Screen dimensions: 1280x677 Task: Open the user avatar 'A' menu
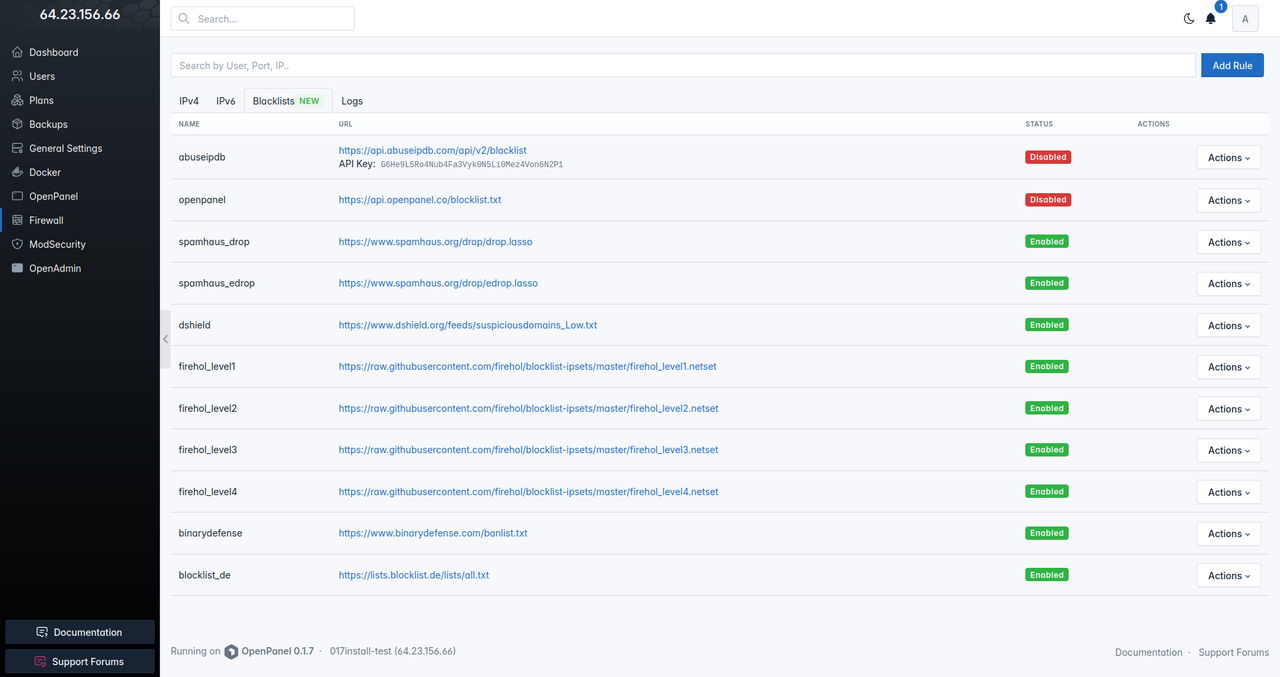[1245, 18]
